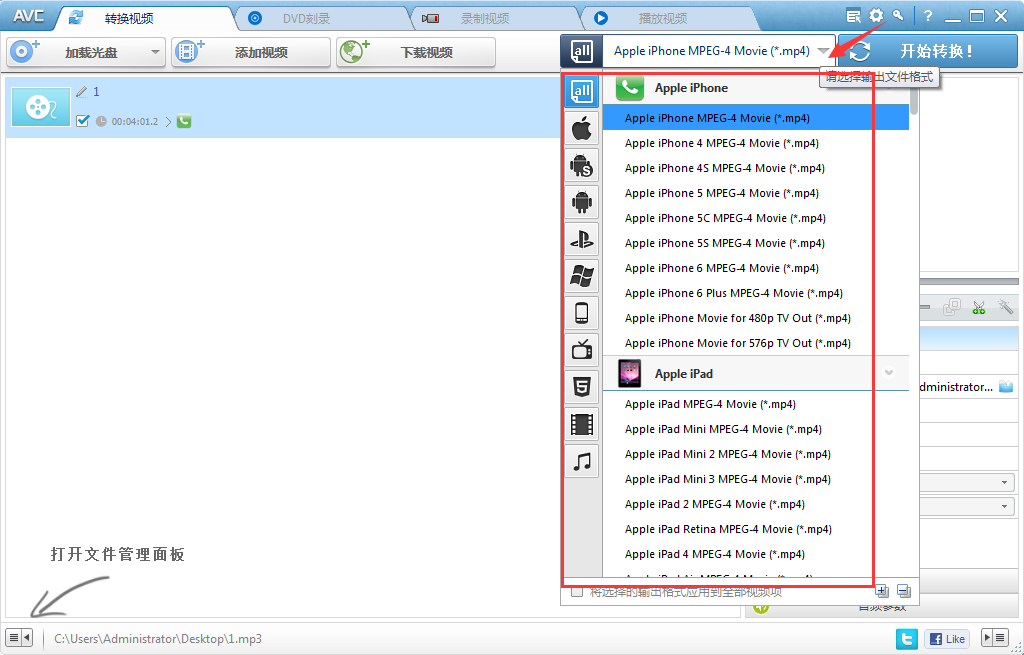This screenshot has width=1024, height=655.
Task: Click the magic wand effects icon
Action: (x=1005, y=306)
